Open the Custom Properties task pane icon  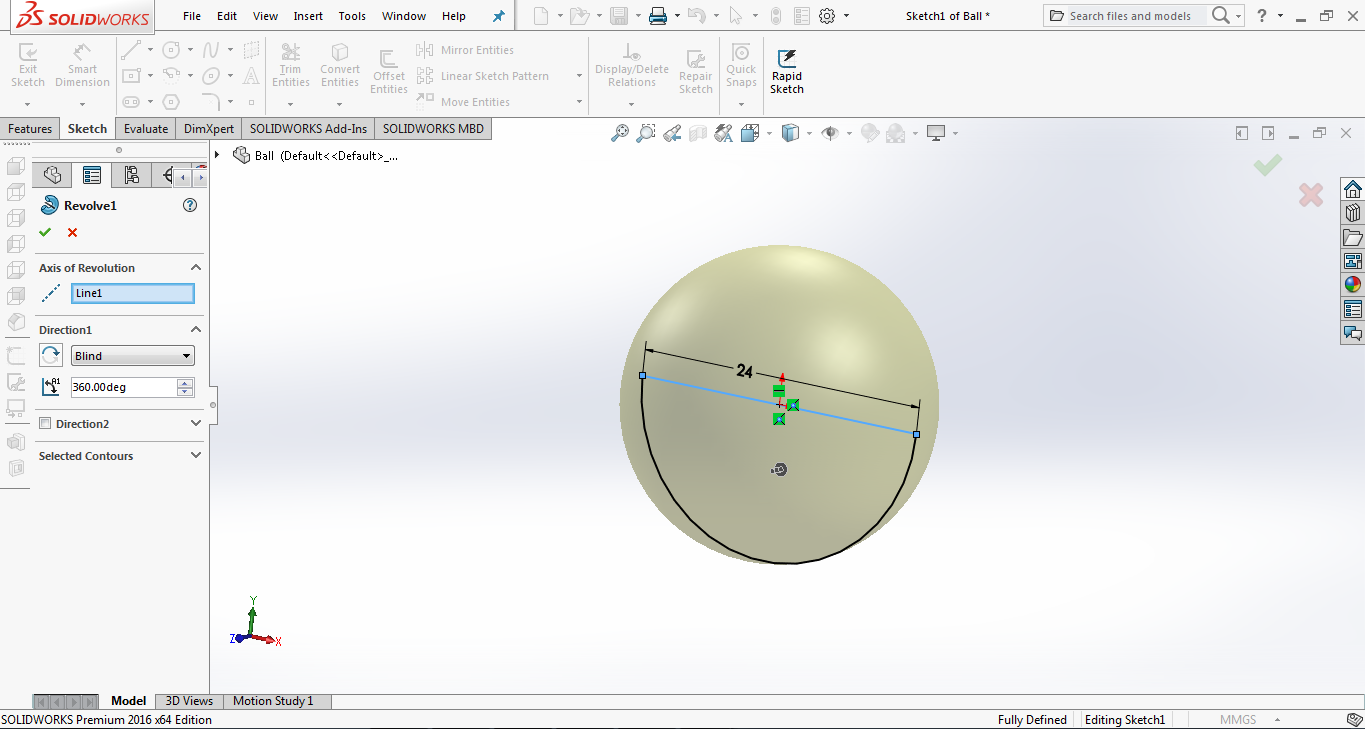pyautogui.click(x=1353, y=309)
